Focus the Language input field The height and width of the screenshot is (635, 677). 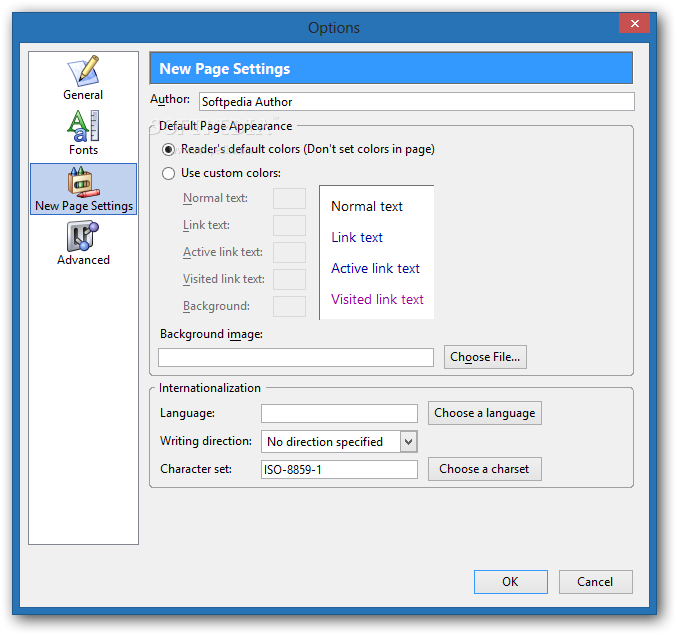(x=339, y=414)
